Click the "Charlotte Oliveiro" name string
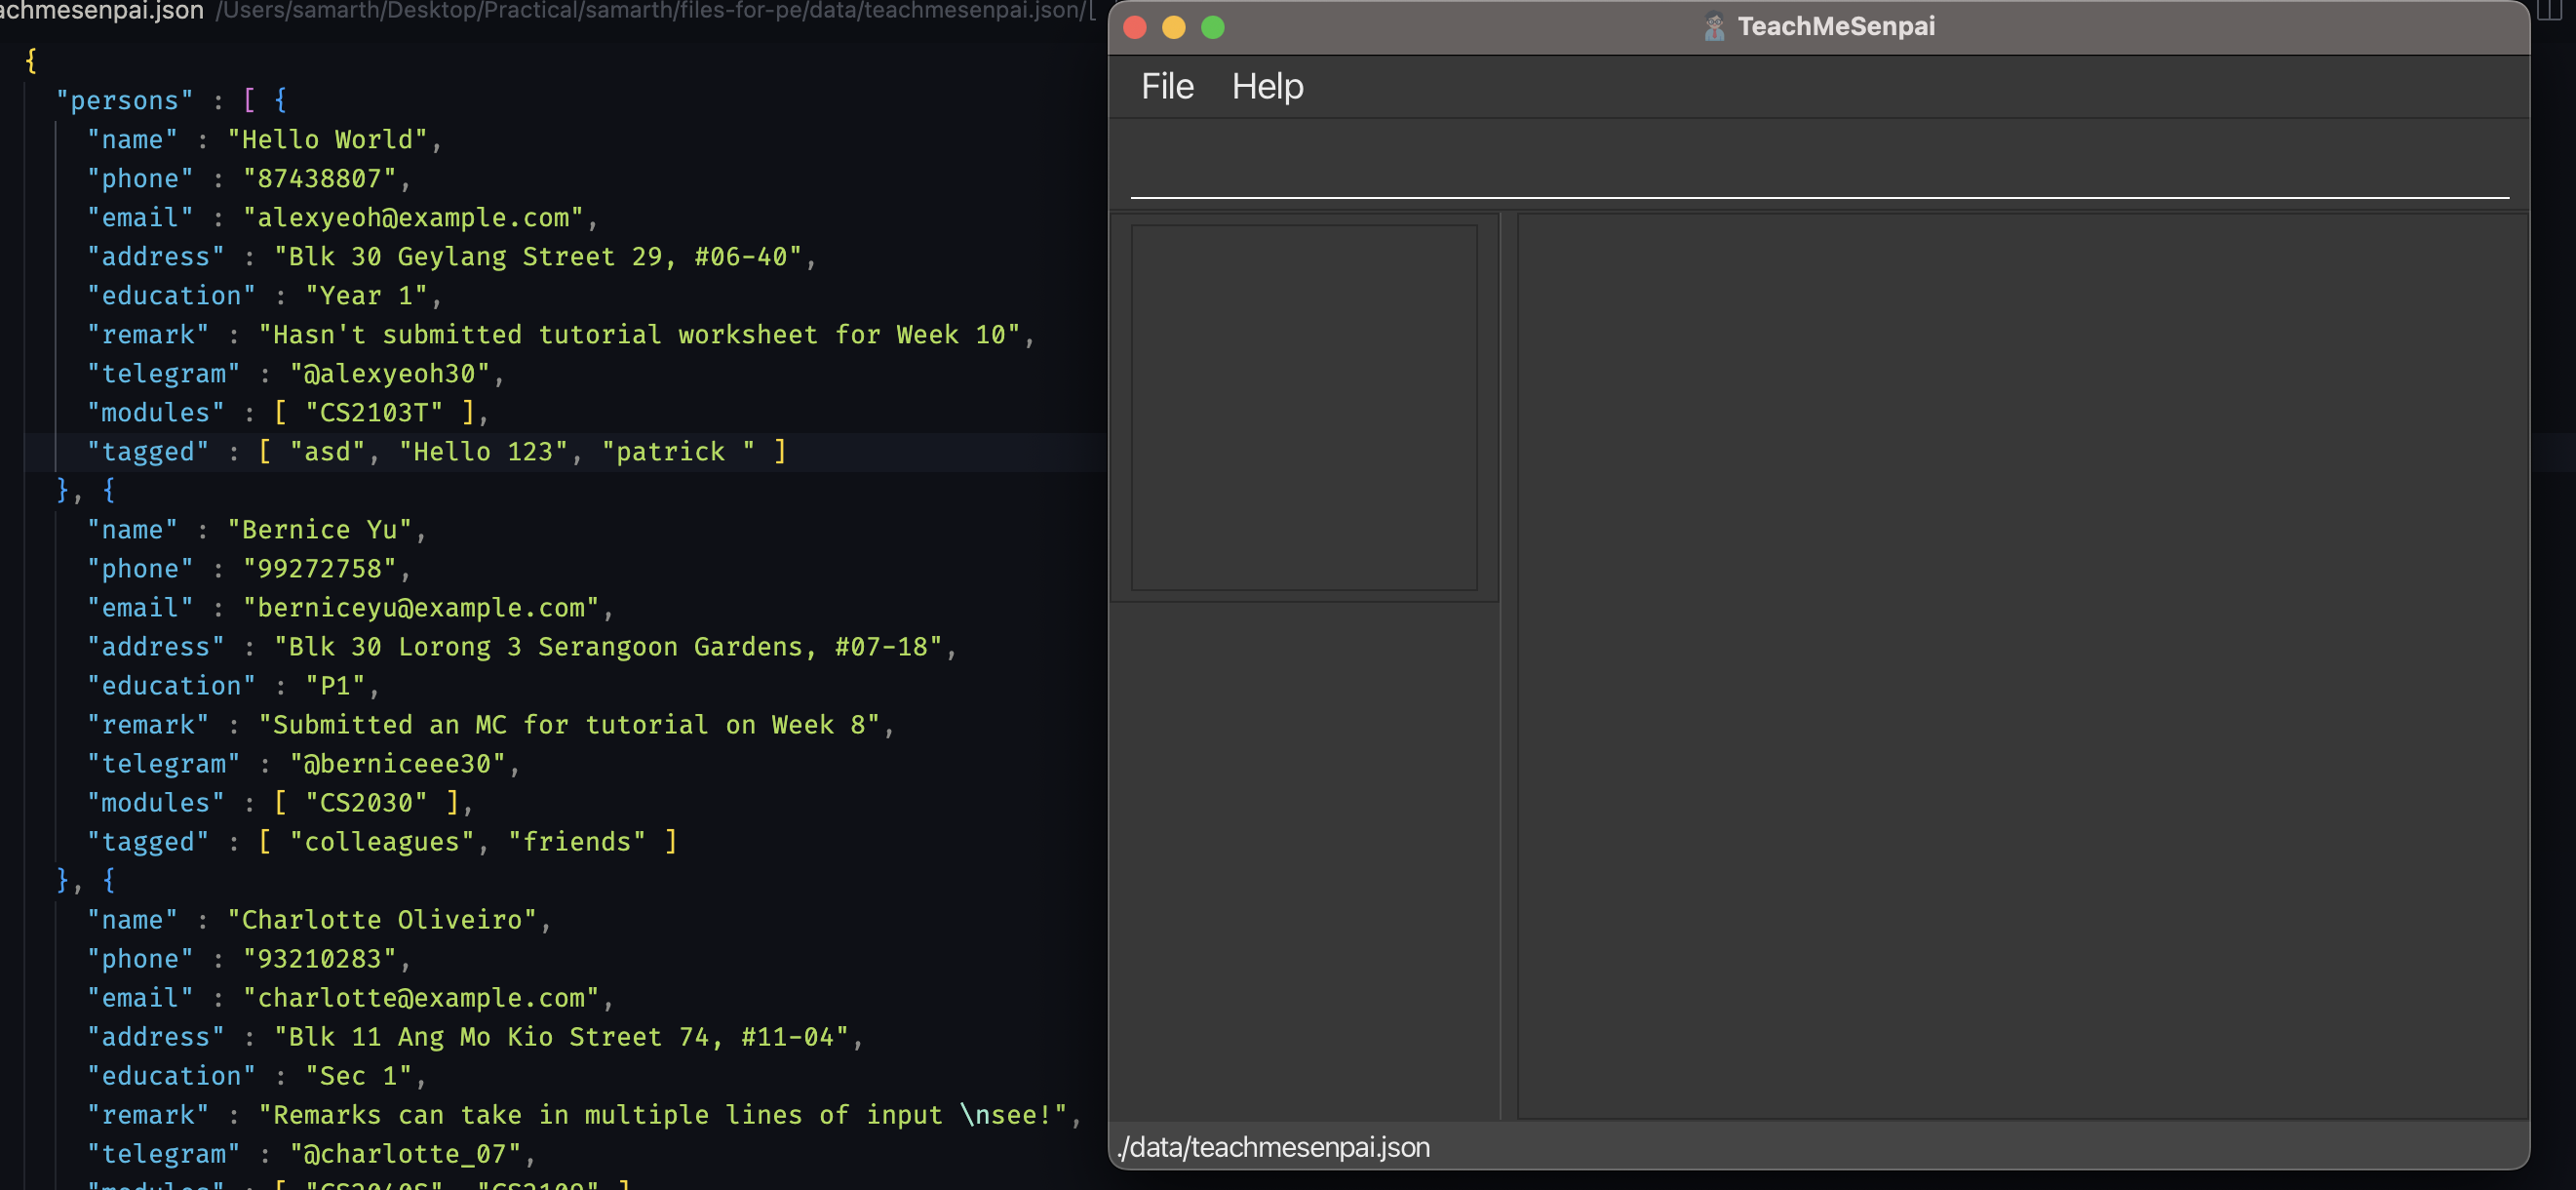 (381, 920)
